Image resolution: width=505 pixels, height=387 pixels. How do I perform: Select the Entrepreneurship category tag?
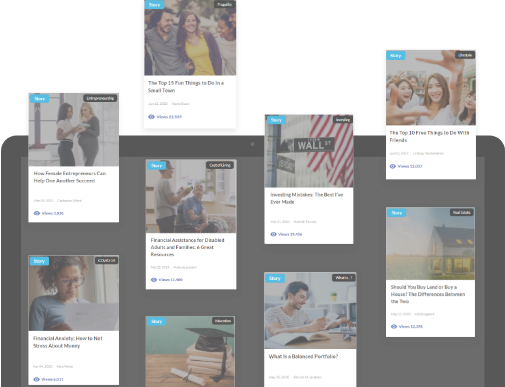coord(100,98)
